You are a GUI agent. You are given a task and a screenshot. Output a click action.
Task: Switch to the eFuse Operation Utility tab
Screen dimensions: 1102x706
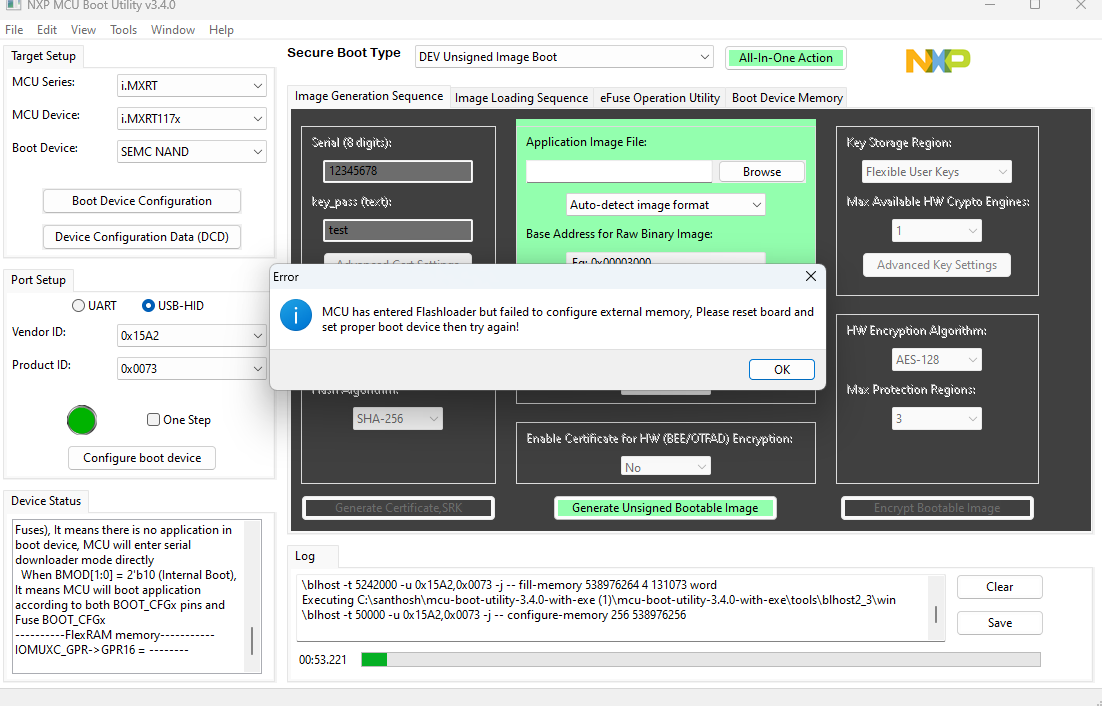coord(660,97)
